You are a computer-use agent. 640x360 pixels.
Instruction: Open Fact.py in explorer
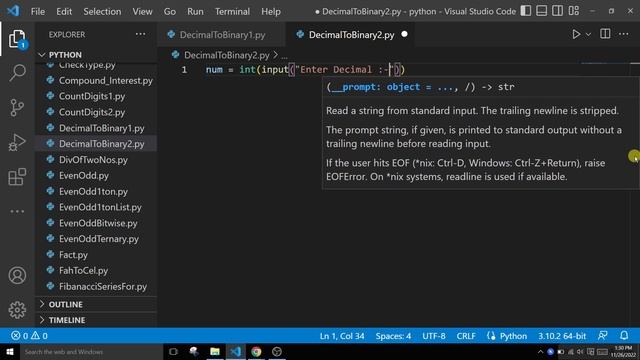(73, 255)
